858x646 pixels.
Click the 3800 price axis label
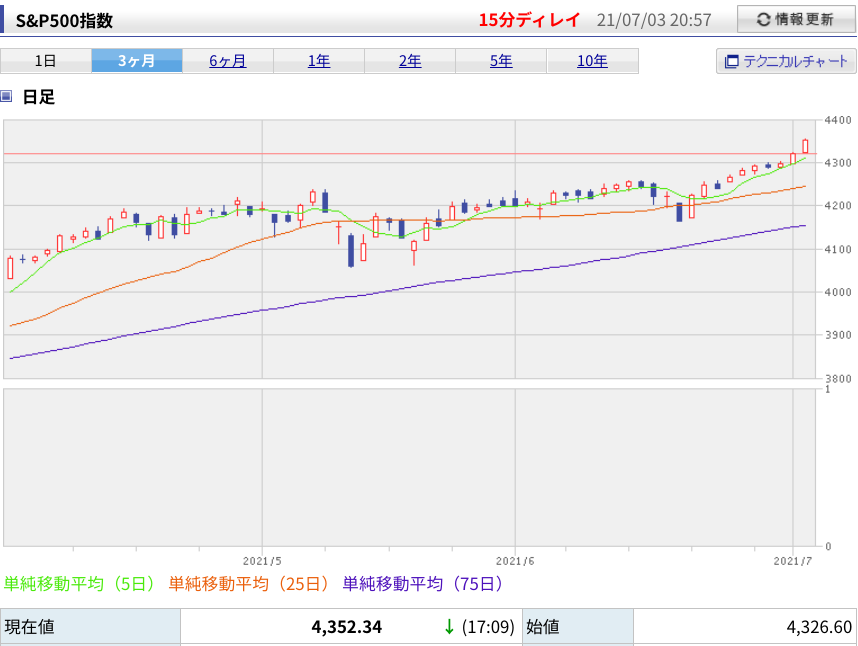(838, 379)
